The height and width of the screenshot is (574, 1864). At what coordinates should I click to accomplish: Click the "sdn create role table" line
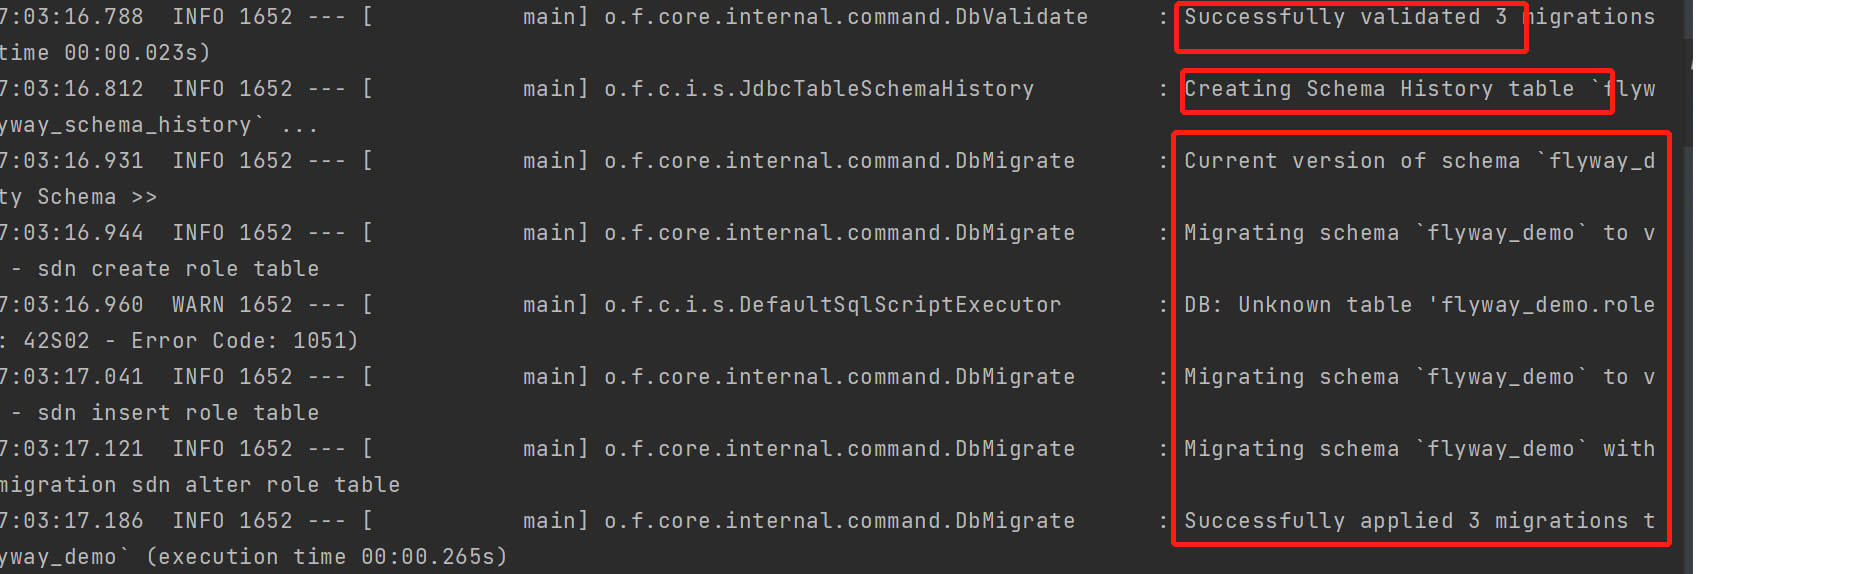pos(178,269)
